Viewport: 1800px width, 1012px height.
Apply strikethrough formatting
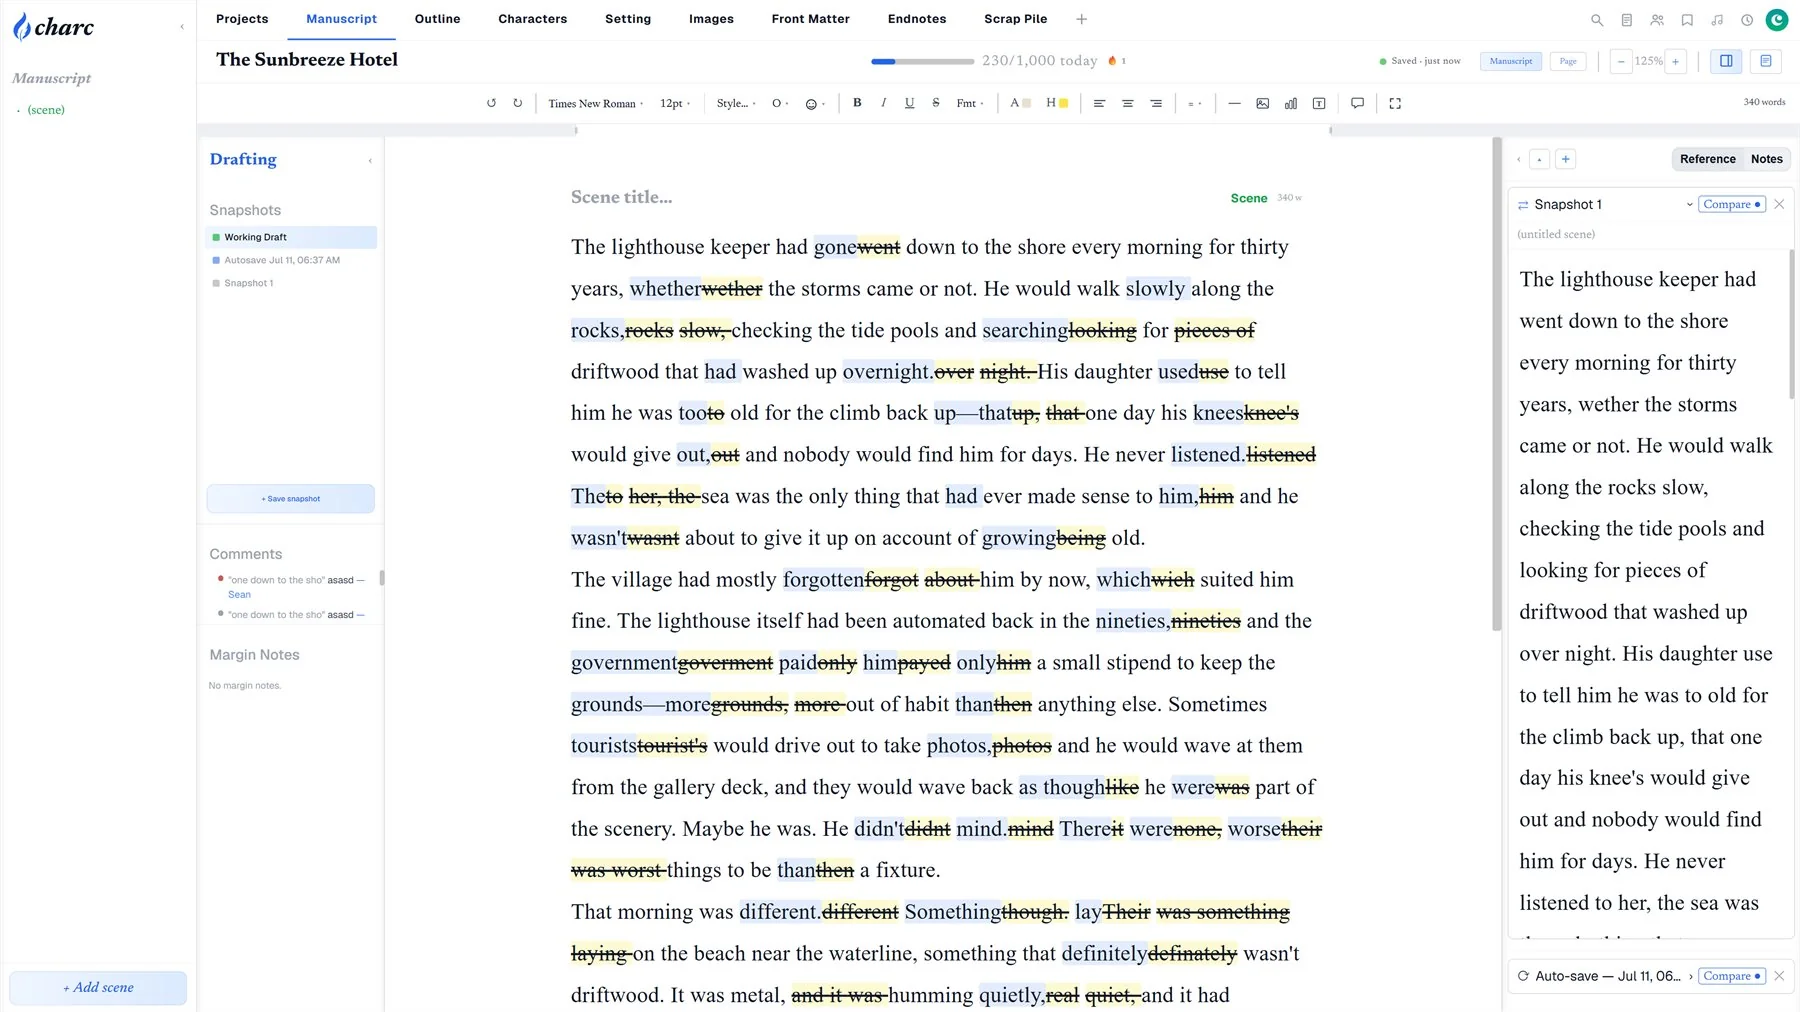pyautogui.click(x=936, y=103)
